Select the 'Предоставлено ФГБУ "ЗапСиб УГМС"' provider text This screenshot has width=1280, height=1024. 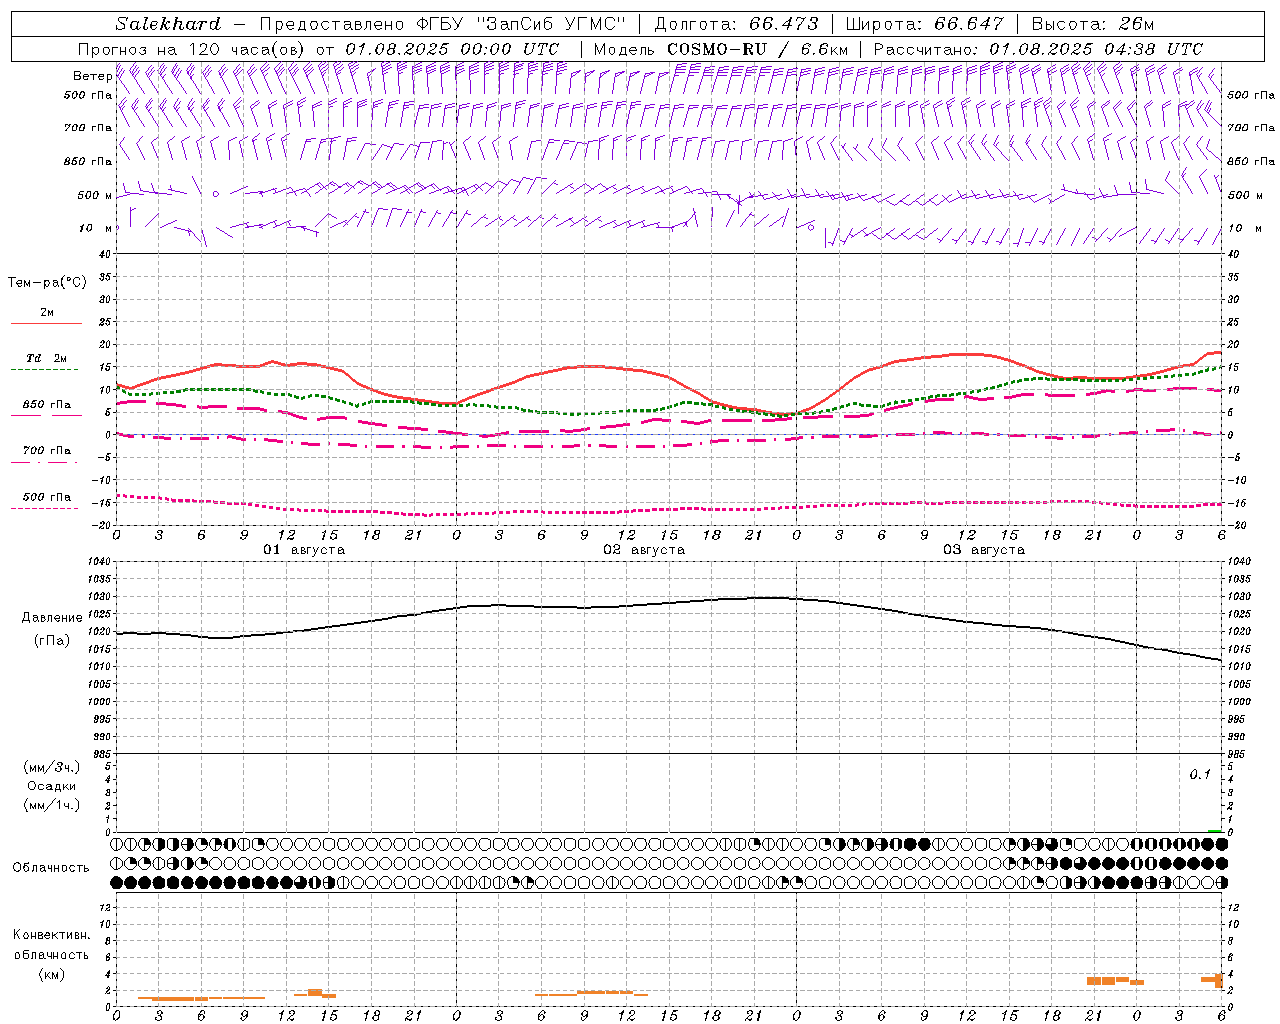point(442,24)
